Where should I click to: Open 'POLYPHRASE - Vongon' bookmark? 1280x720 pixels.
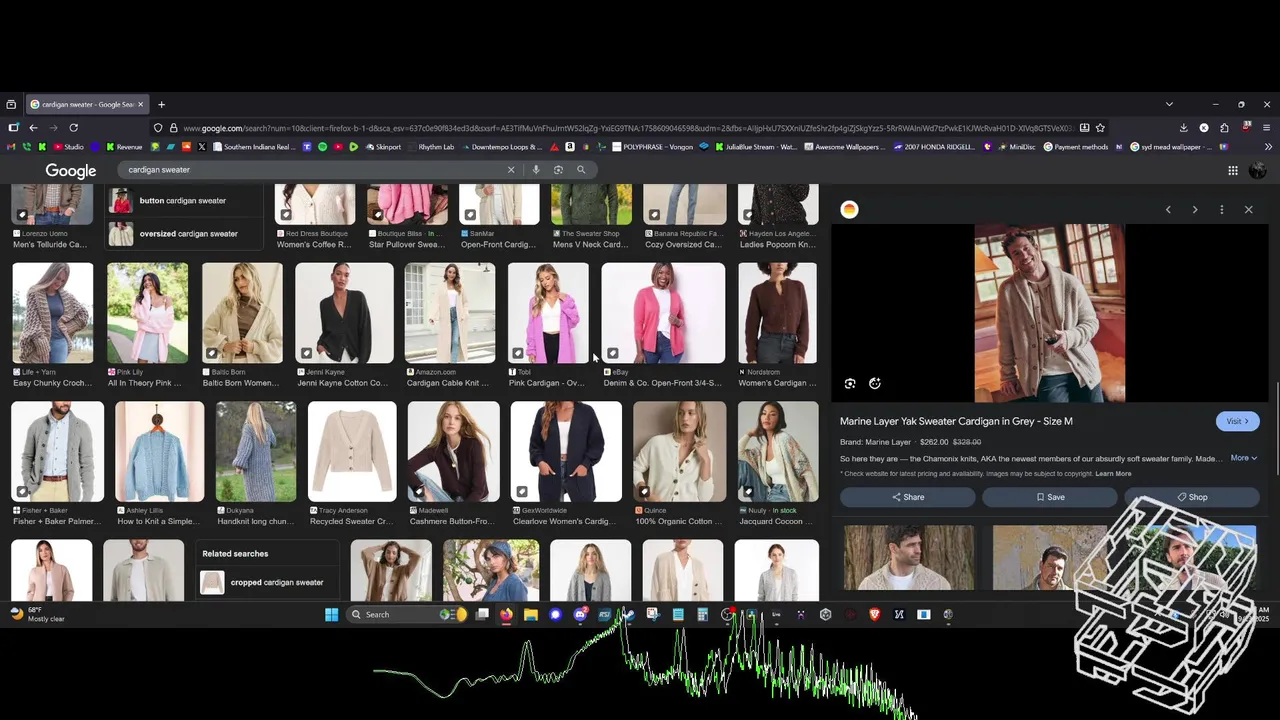(x=651, y=147)
